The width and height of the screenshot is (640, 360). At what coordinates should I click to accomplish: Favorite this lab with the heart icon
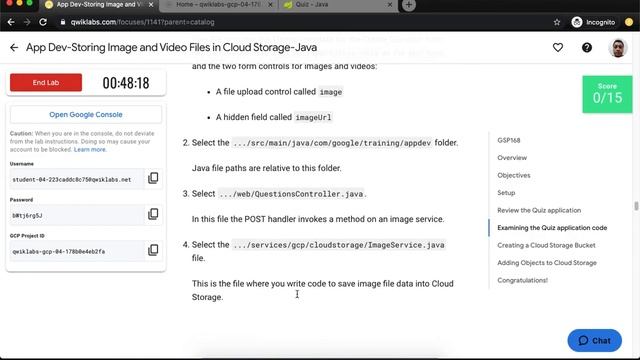tap(558, 48)
